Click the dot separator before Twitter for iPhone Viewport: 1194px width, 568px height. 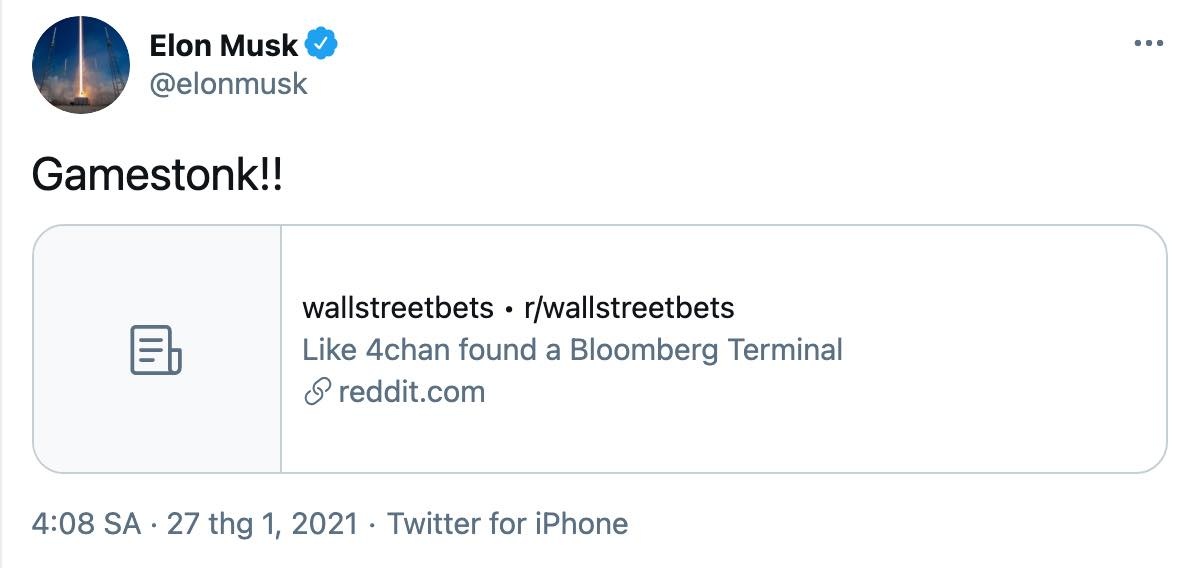(372, 524)
